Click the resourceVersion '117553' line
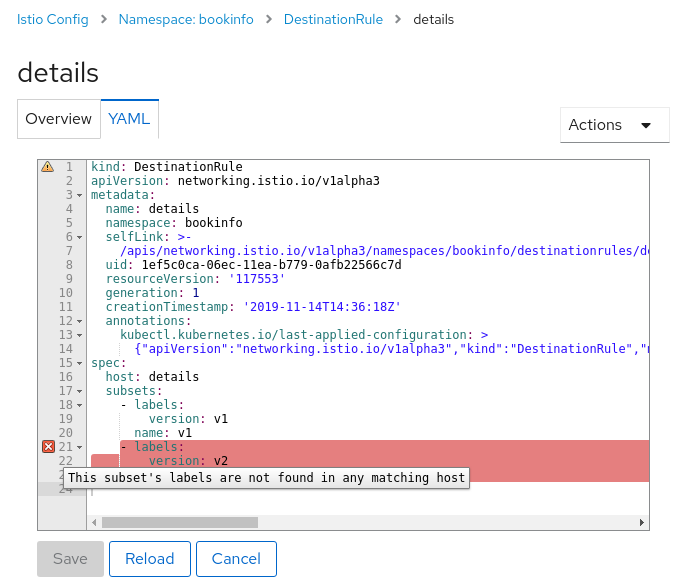Screen dimensions: 679x585 pos(195,278)
